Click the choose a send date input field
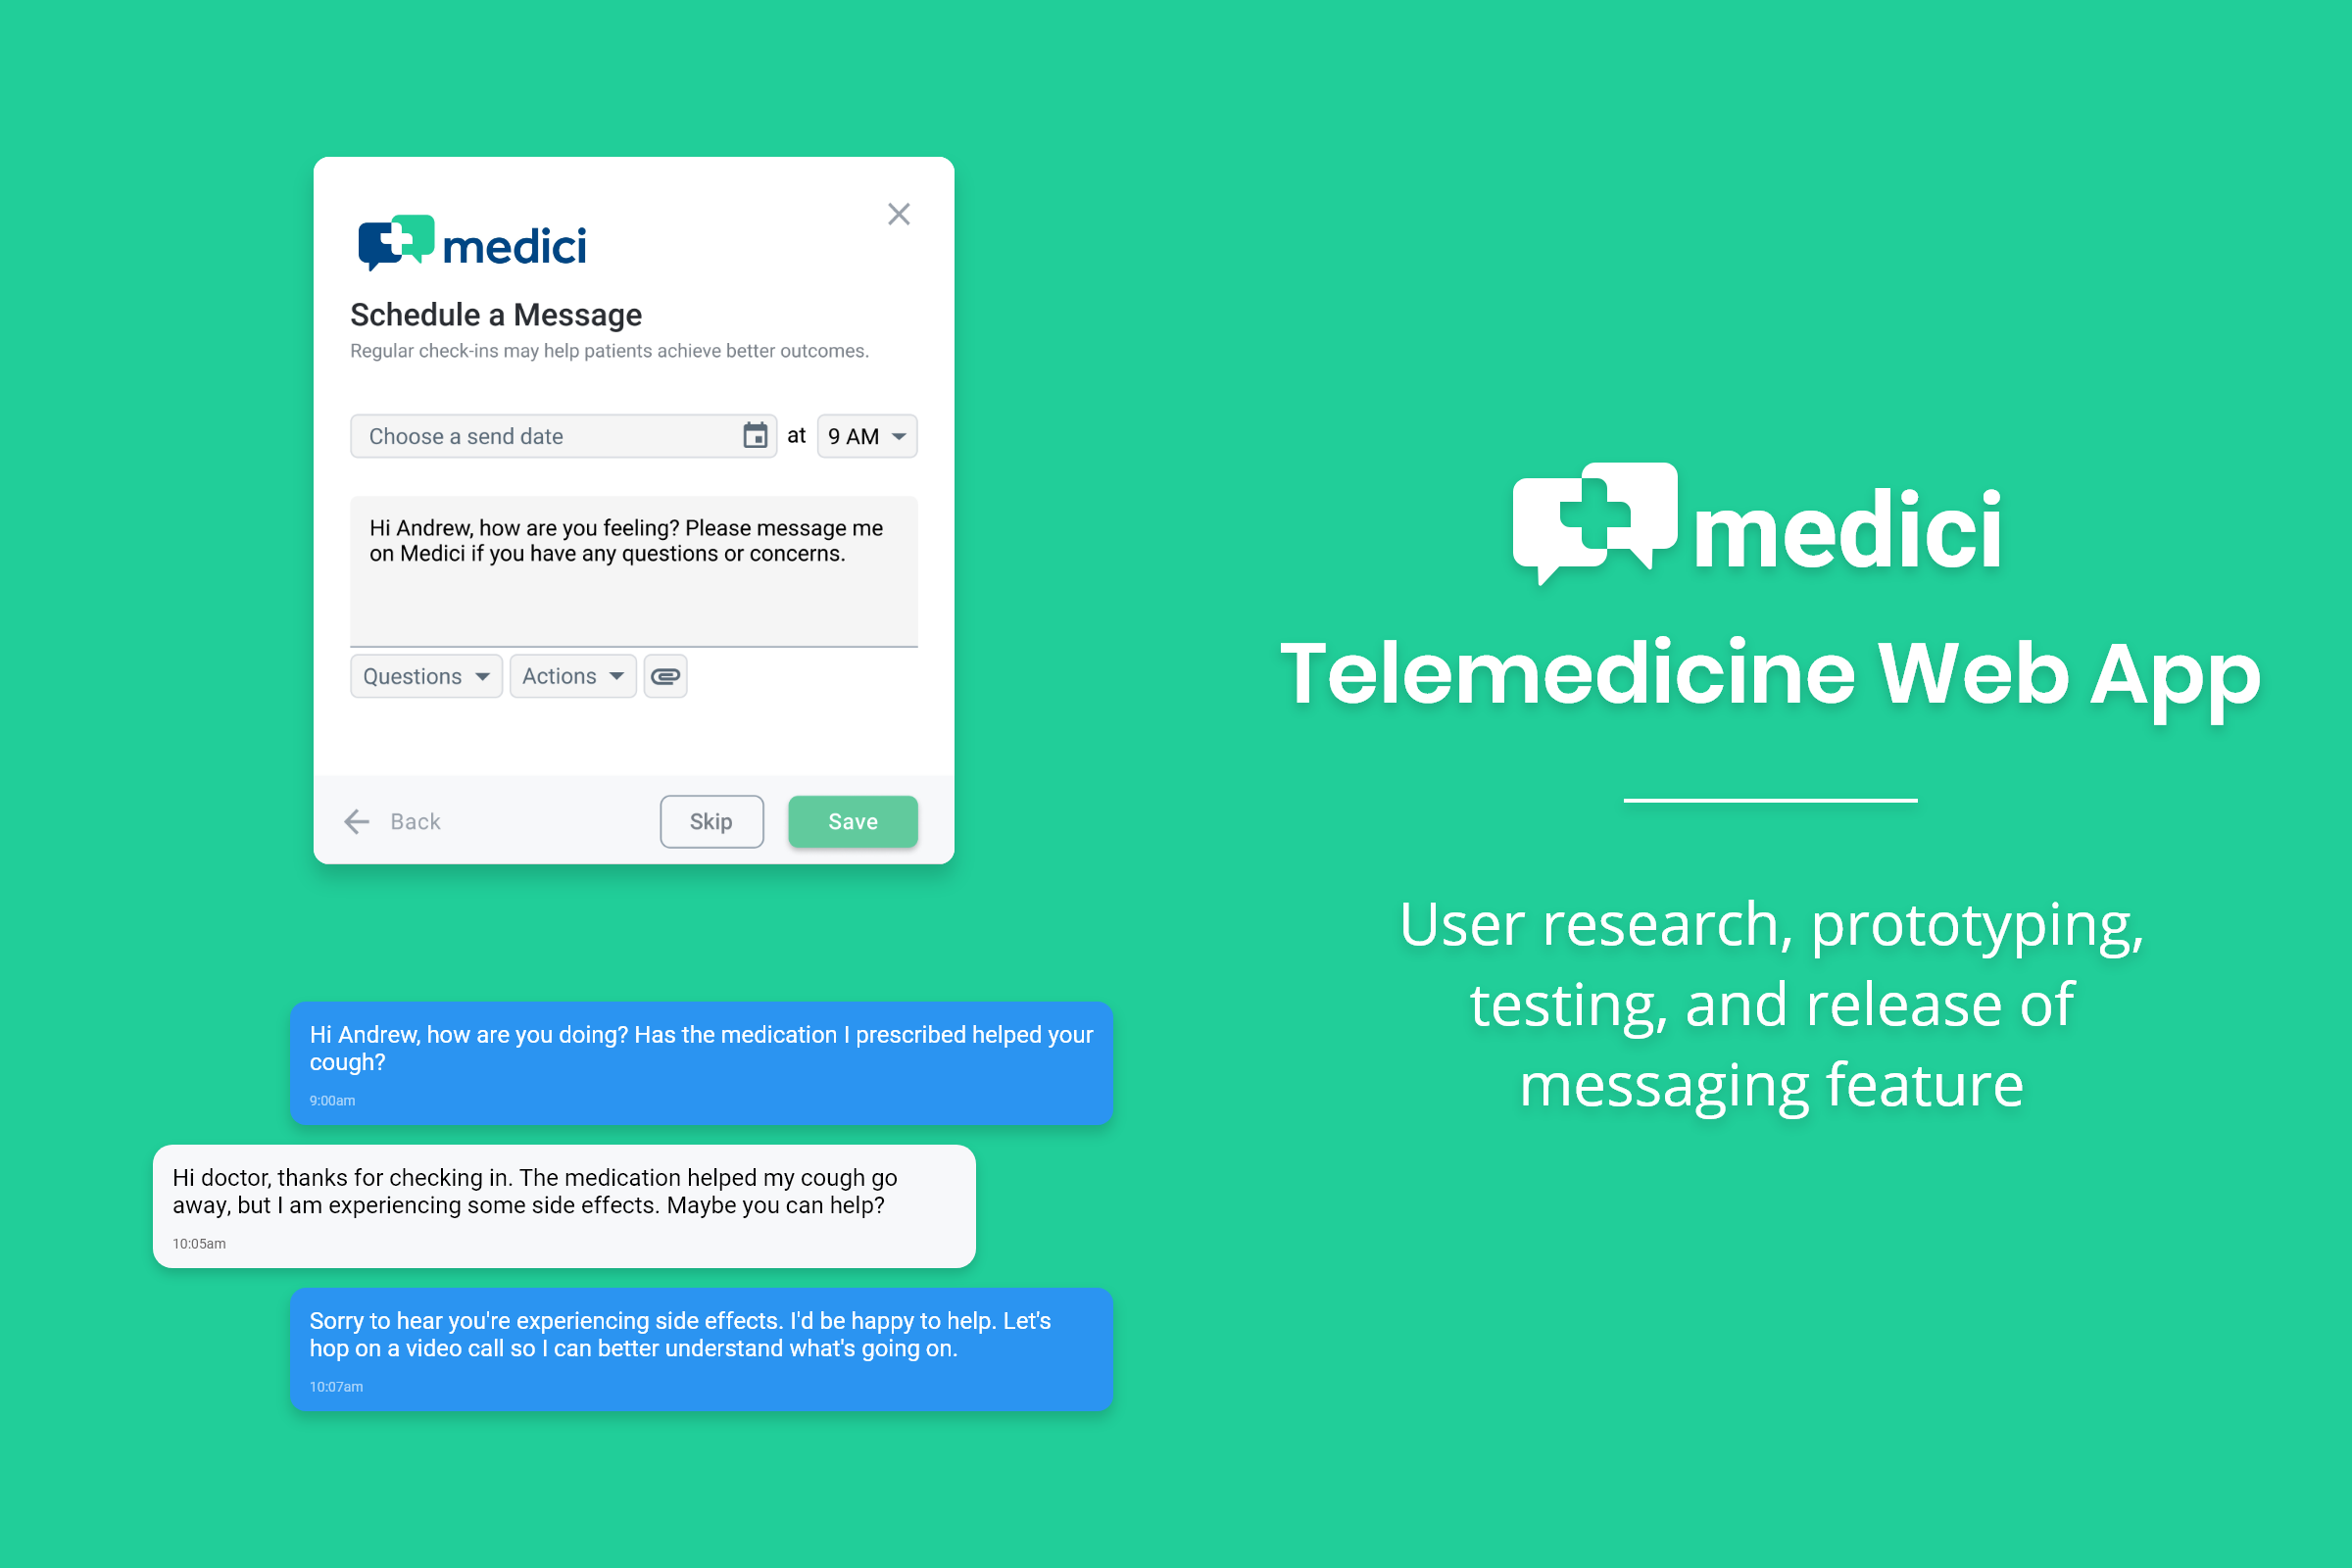 coord(550,436)
